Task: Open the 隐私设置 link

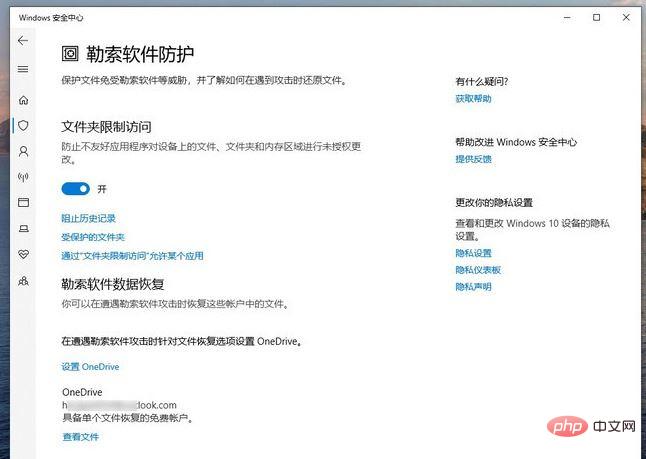Action: [473, 253]
